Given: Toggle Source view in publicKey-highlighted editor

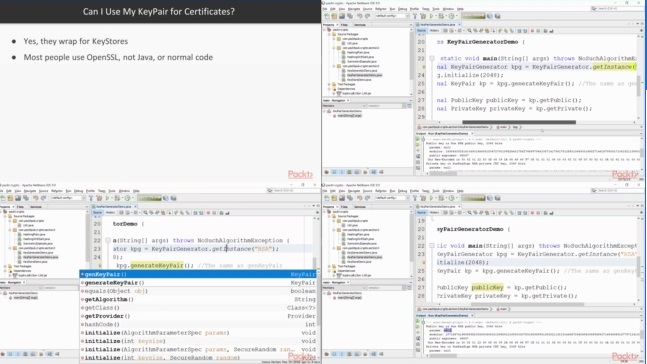Looking at the screenshot, I should point(421,213).
